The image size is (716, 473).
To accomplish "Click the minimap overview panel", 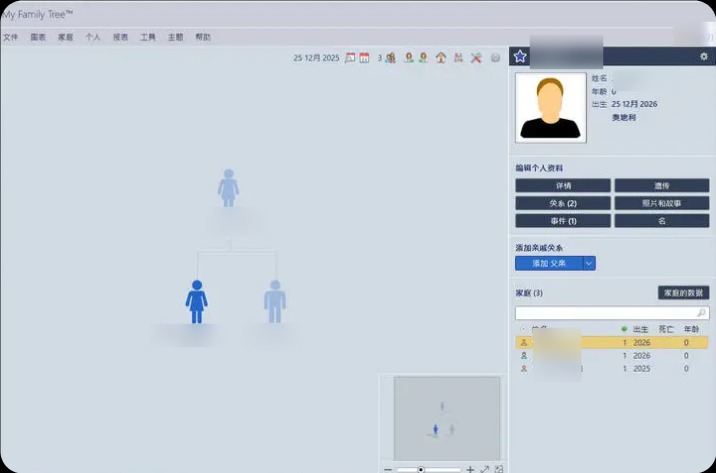I will (x=447, y=418).
